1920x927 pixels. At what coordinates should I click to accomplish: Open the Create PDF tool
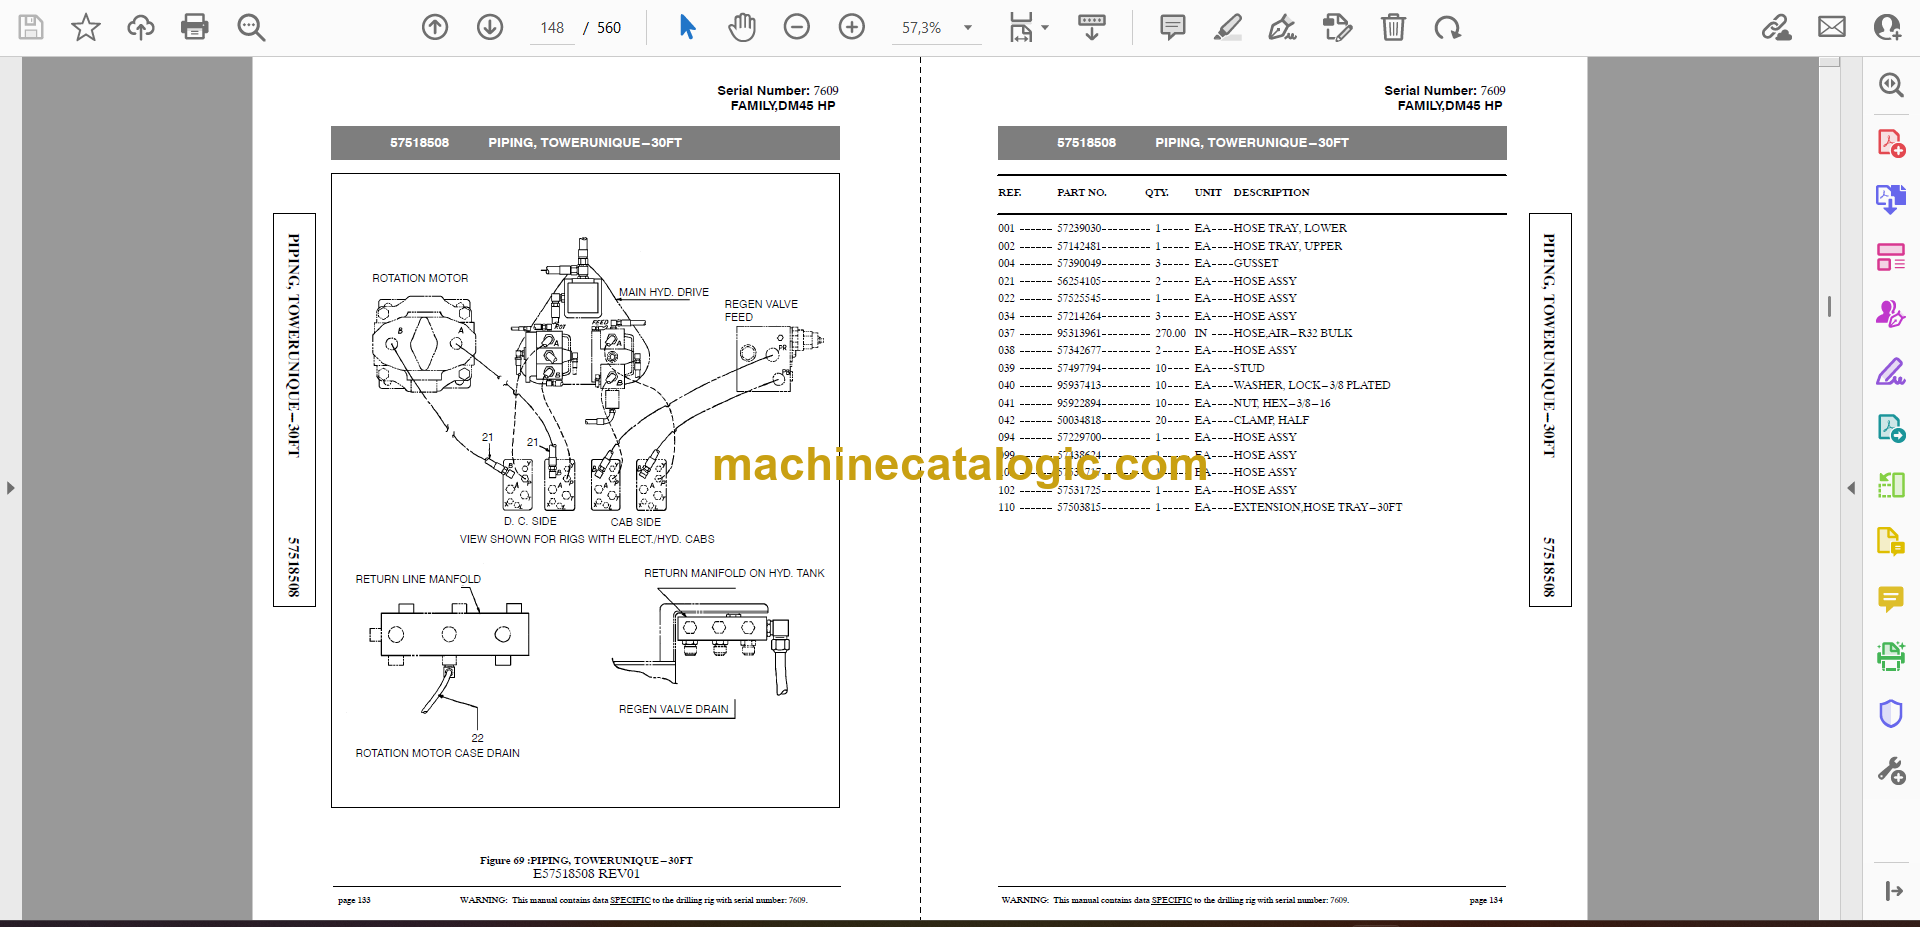coord(1891,143)
